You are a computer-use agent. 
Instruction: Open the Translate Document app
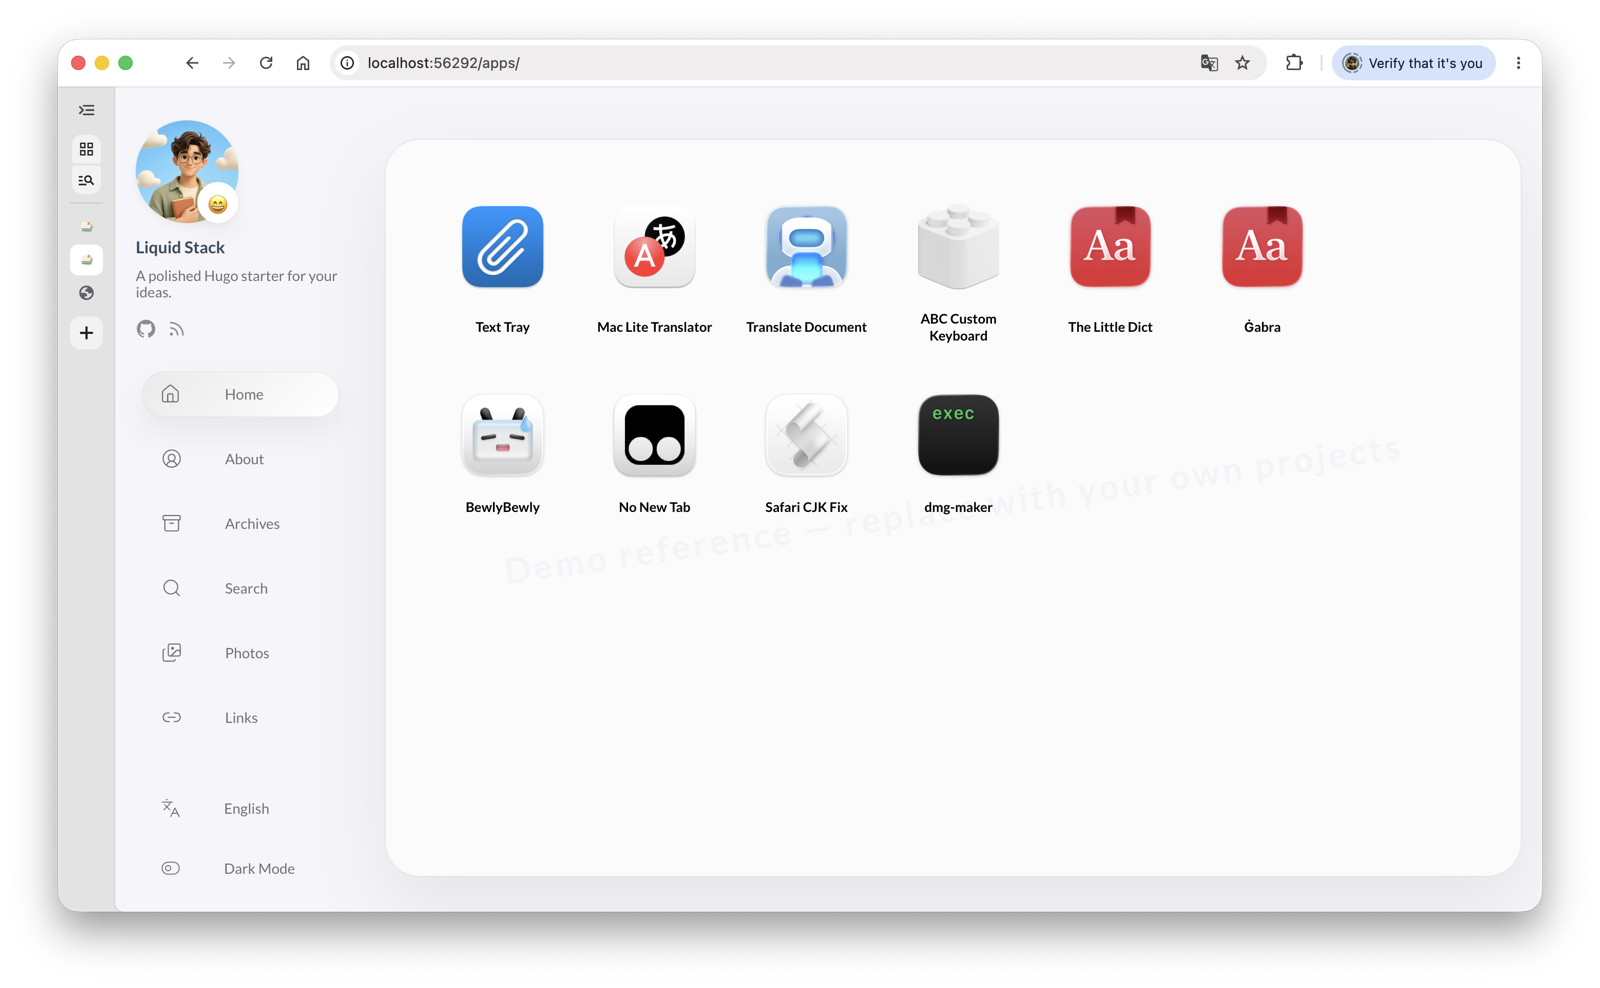point(806,247)
